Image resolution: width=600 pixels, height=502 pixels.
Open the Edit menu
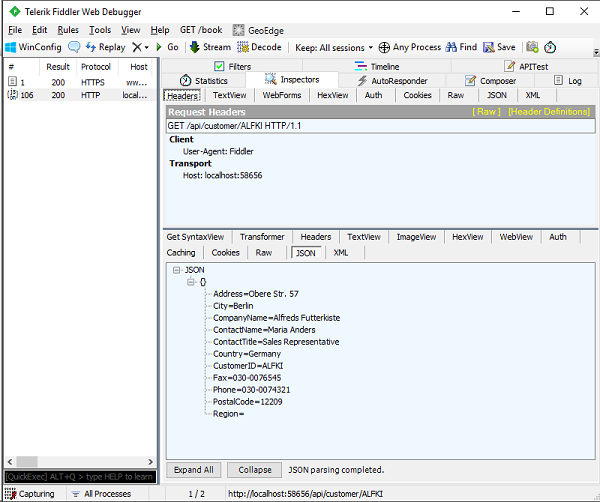(39, 30)
